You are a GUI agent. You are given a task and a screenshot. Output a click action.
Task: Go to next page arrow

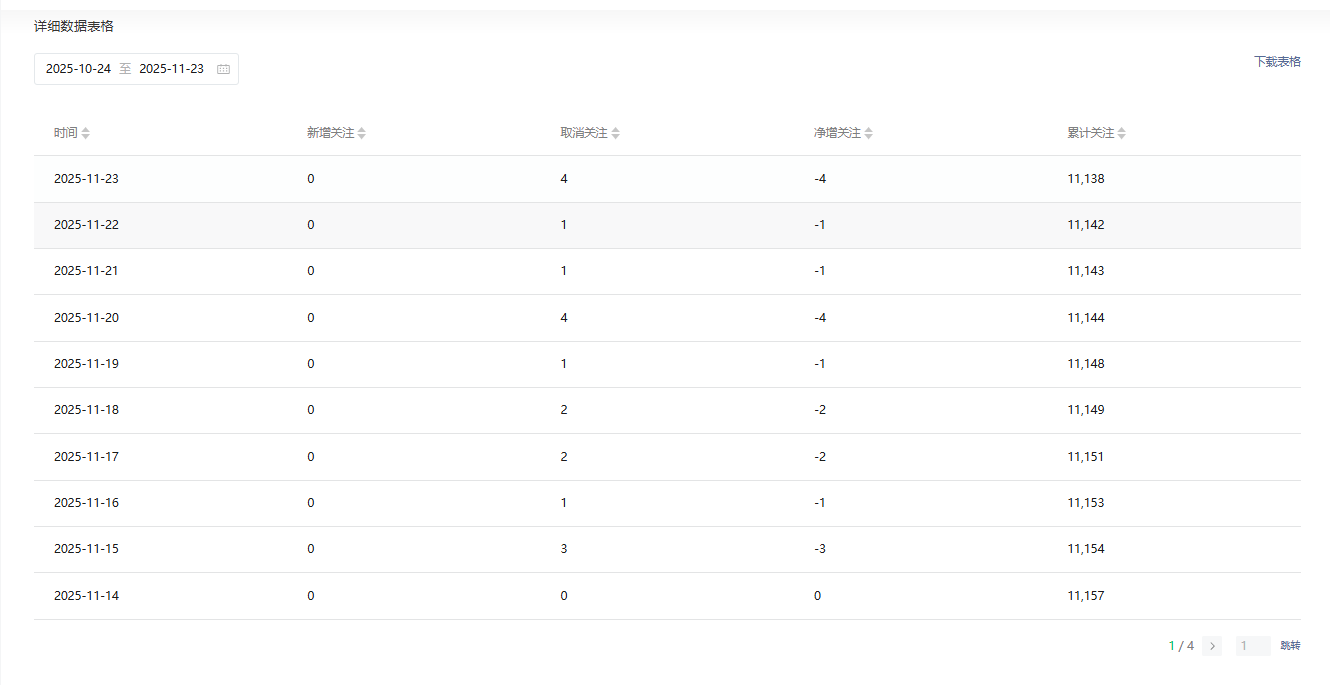1212,646
